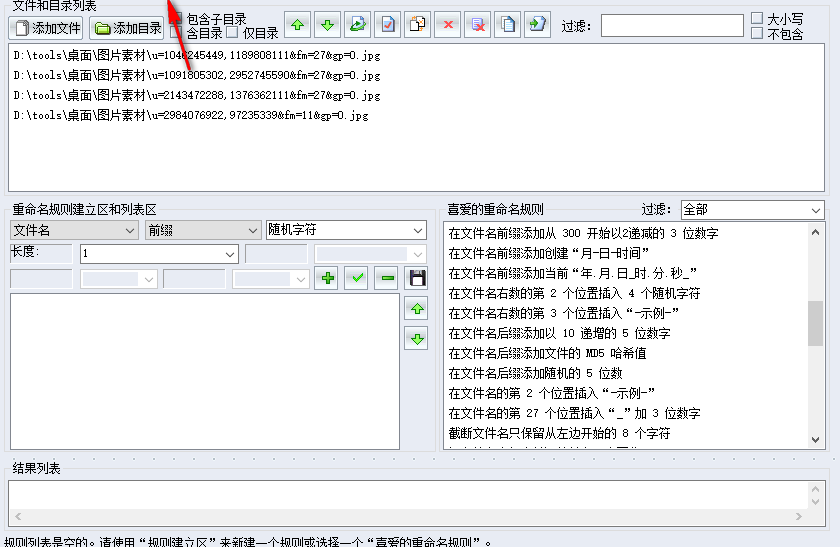Image resolution: width=840 pixels, height=547 pixels.
Task: Click the 添加文件 add file button
Action: point(46,28)
